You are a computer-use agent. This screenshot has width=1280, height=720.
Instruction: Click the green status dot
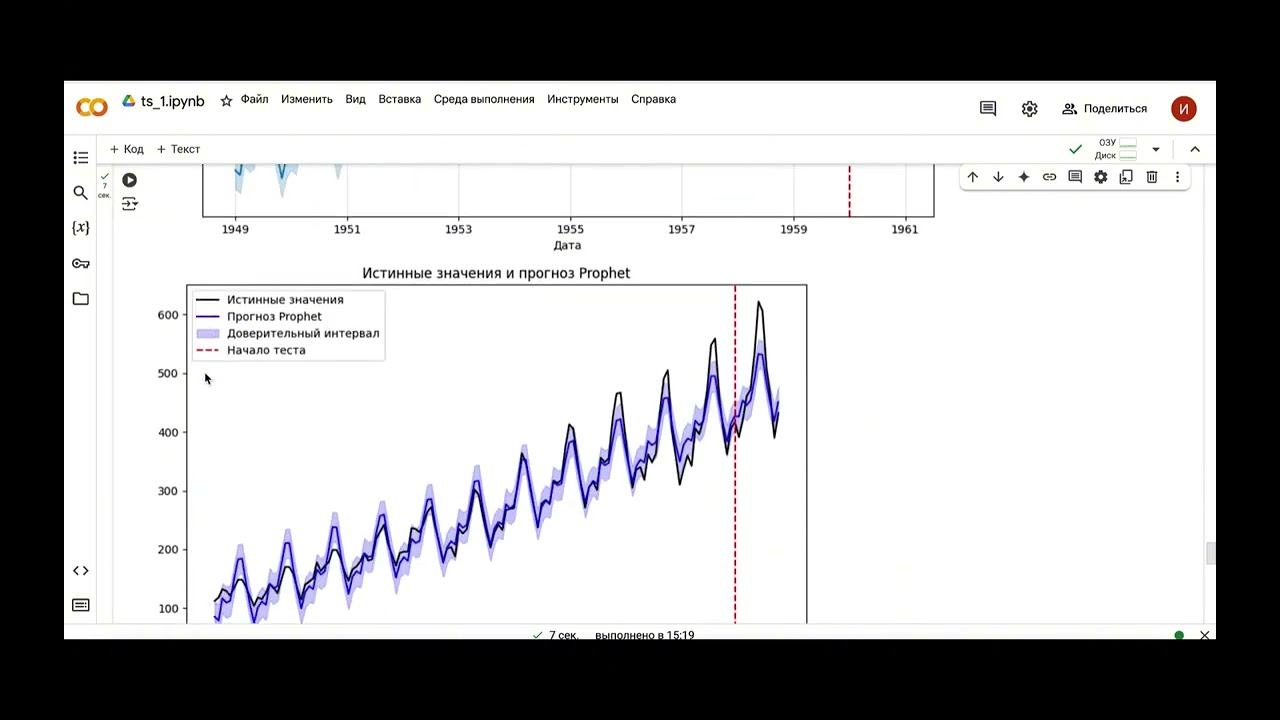1179,635
